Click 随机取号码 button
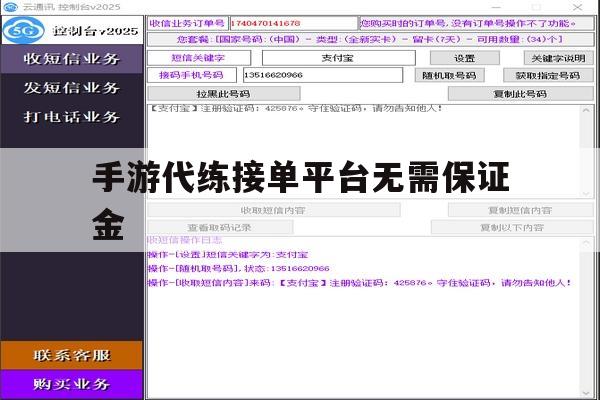600x400 pixels. pos(450,75)
